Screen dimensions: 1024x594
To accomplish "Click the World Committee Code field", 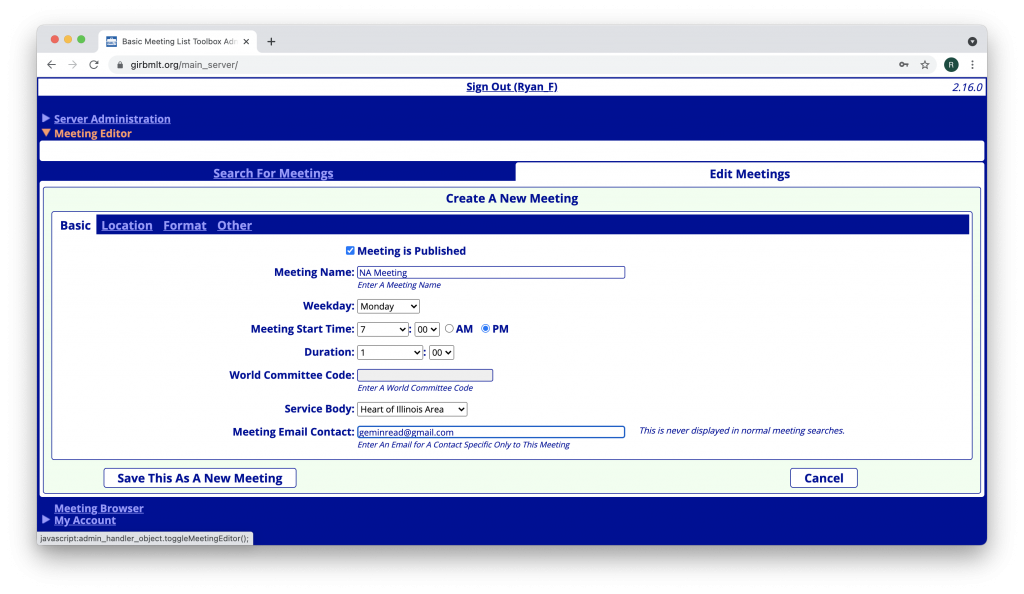I will coord(425,375).
